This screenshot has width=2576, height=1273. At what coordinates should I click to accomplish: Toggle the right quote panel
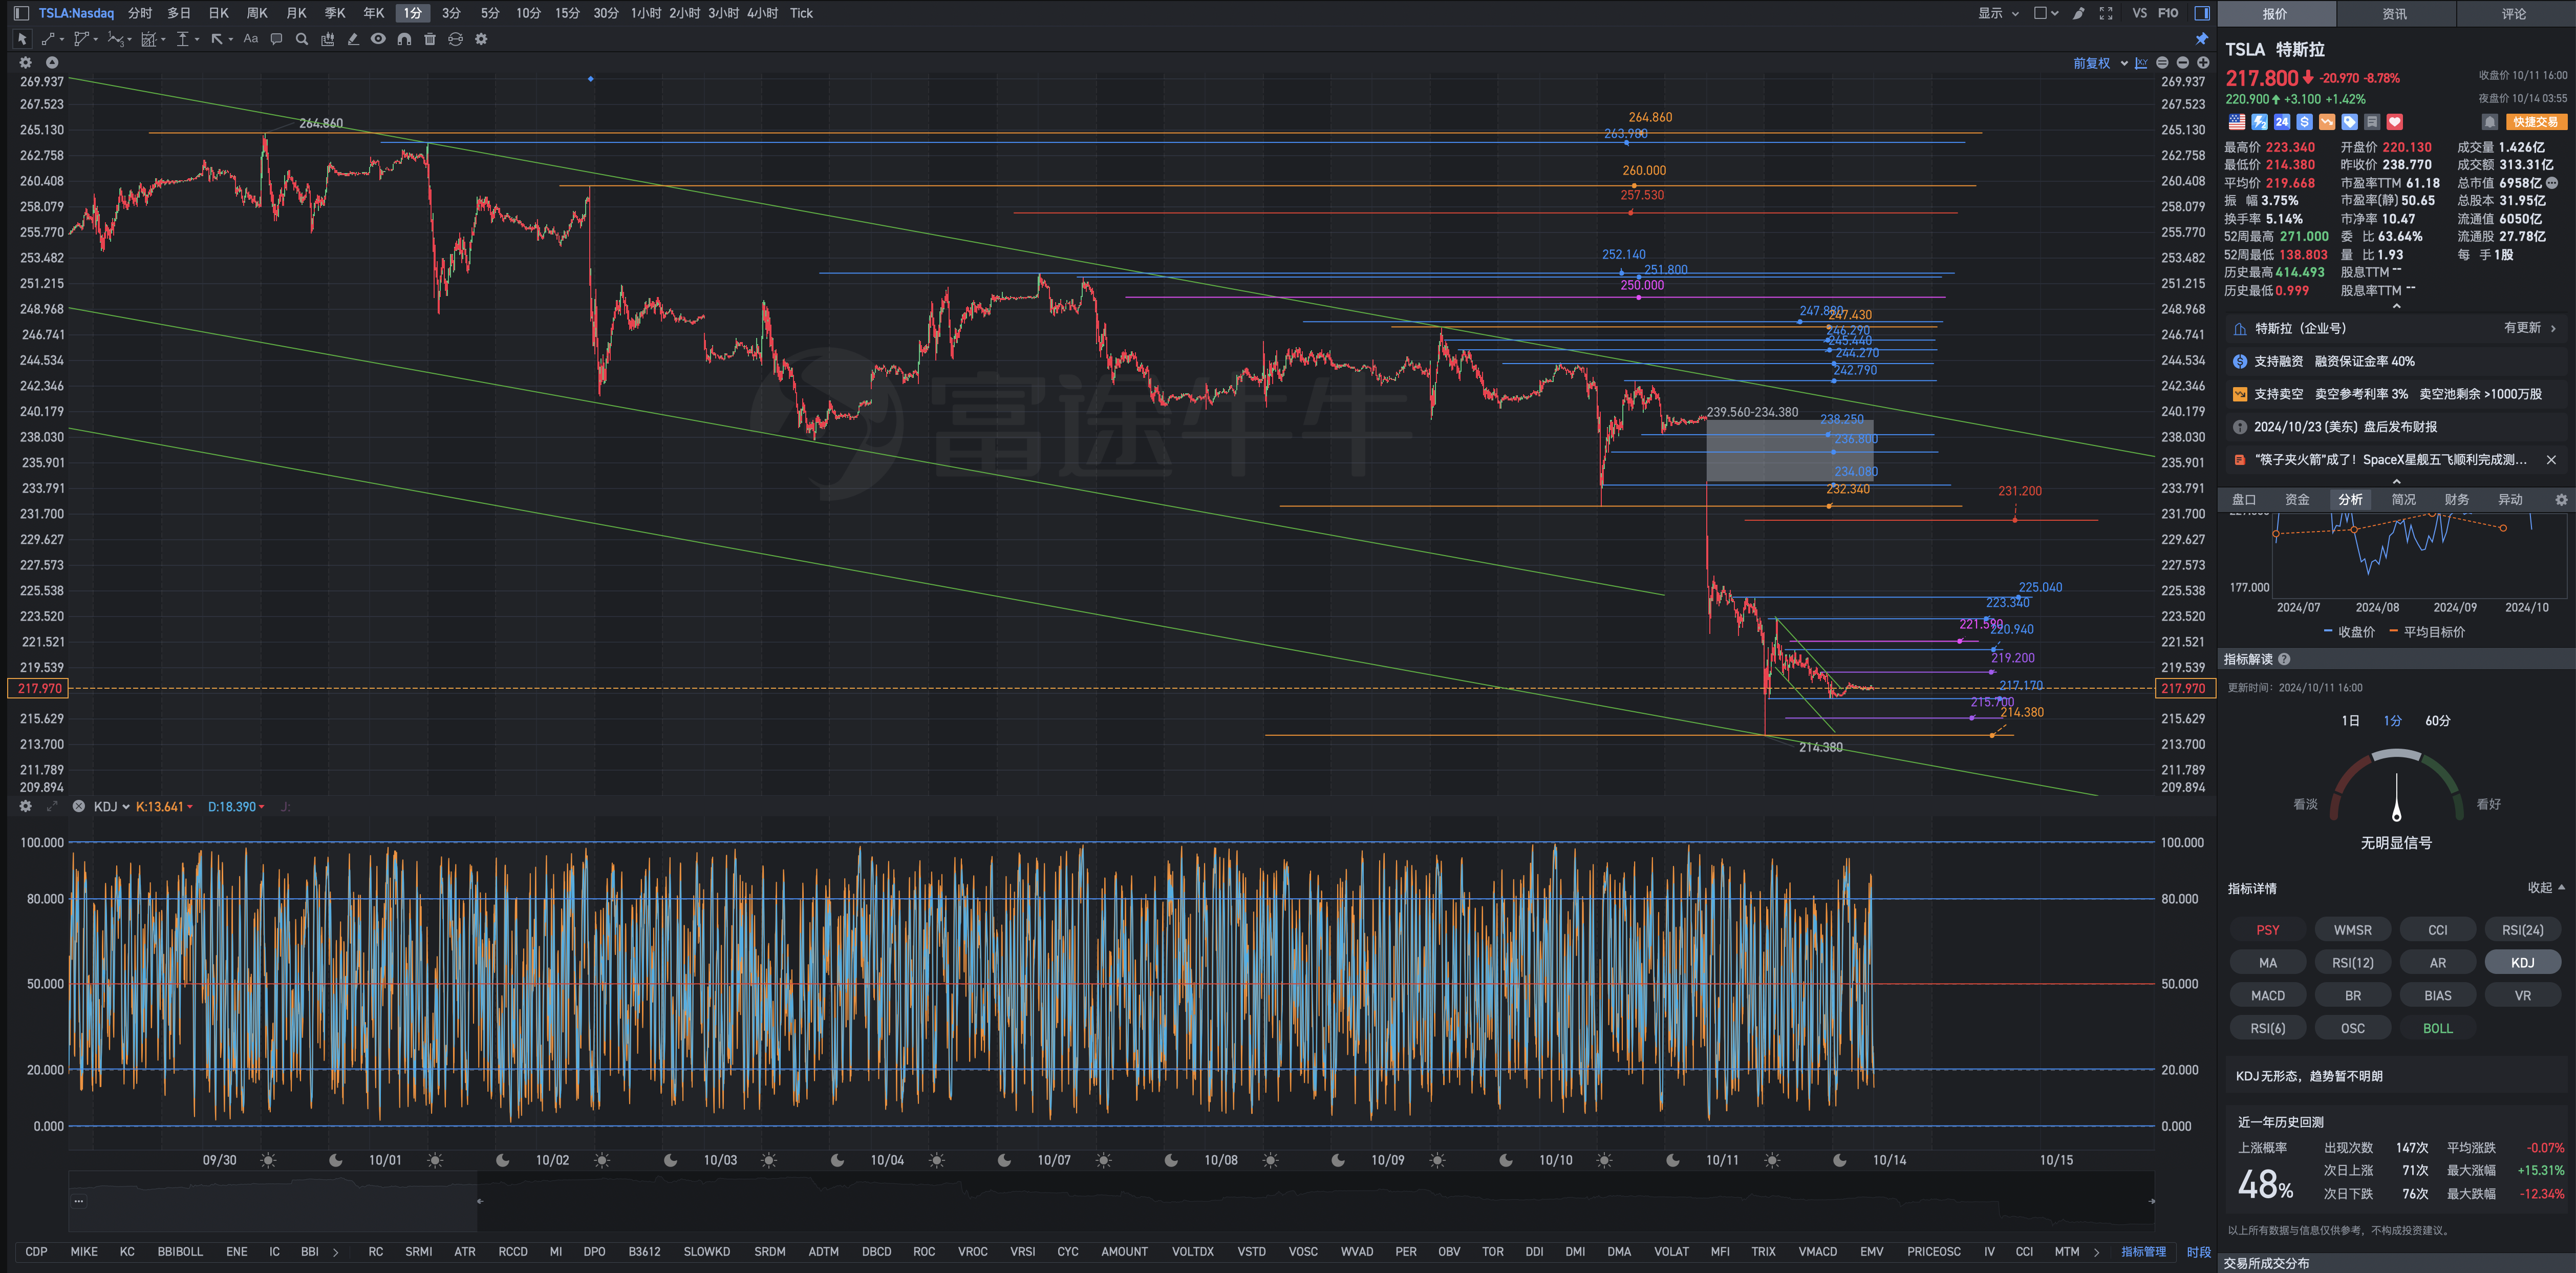coord(2202,13)
